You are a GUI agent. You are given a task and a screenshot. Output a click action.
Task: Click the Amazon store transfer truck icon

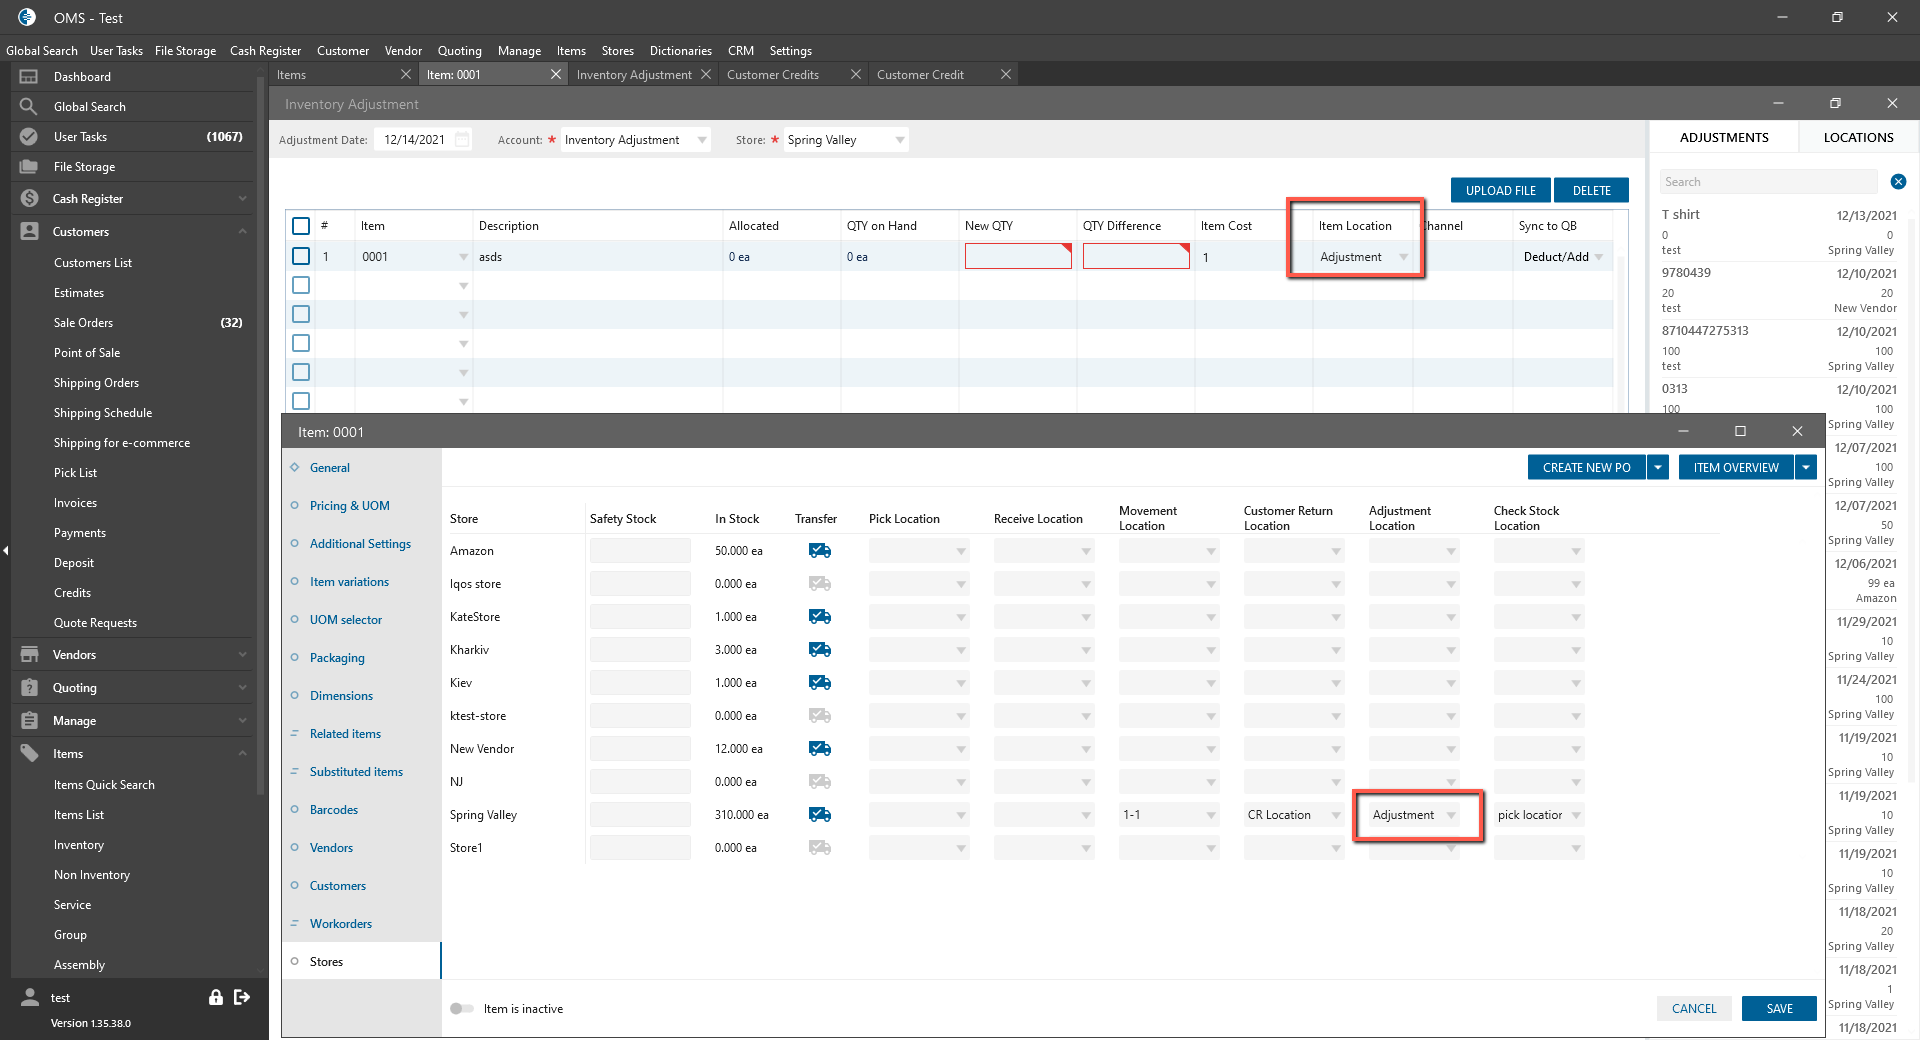[819, 551]
